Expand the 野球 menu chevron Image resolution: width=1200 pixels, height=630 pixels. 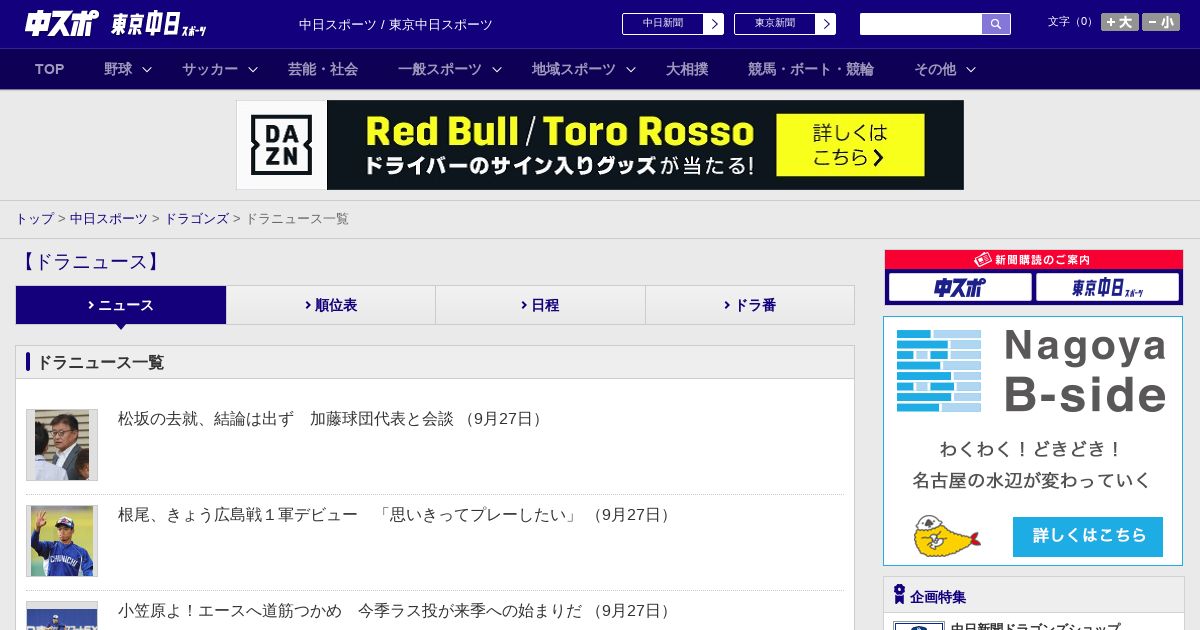[x=147, y=70]
